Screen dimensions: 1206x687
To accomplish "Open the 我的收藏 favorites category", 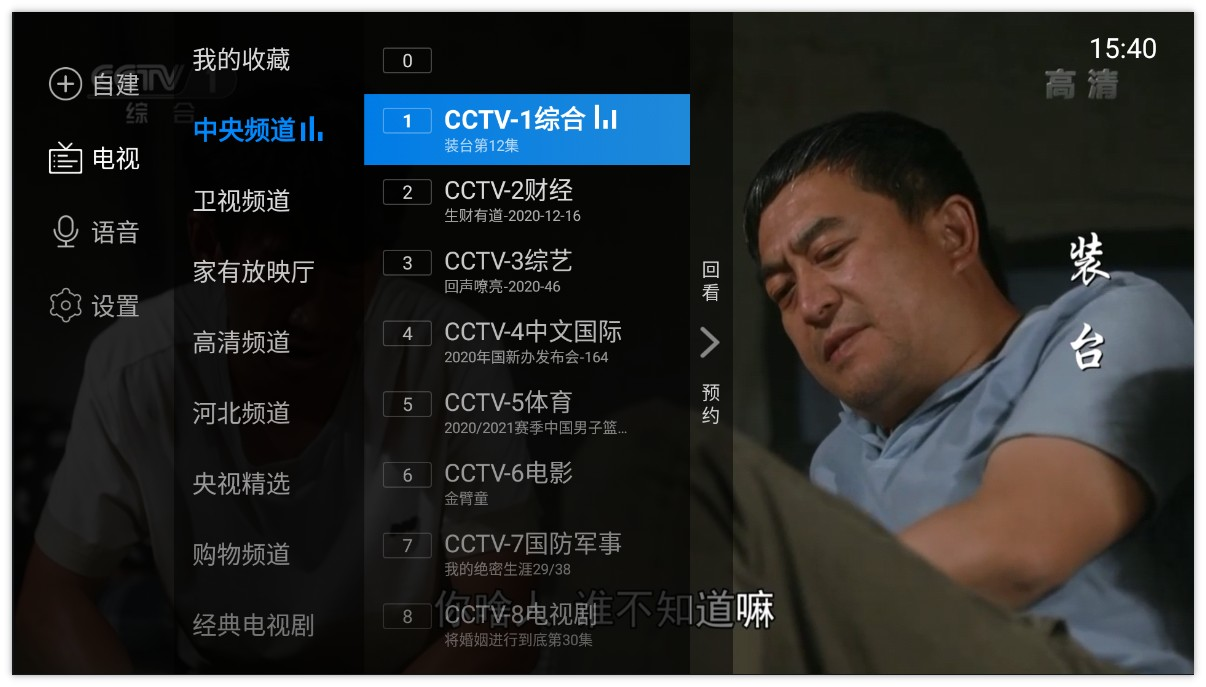I will coord(241,60).
